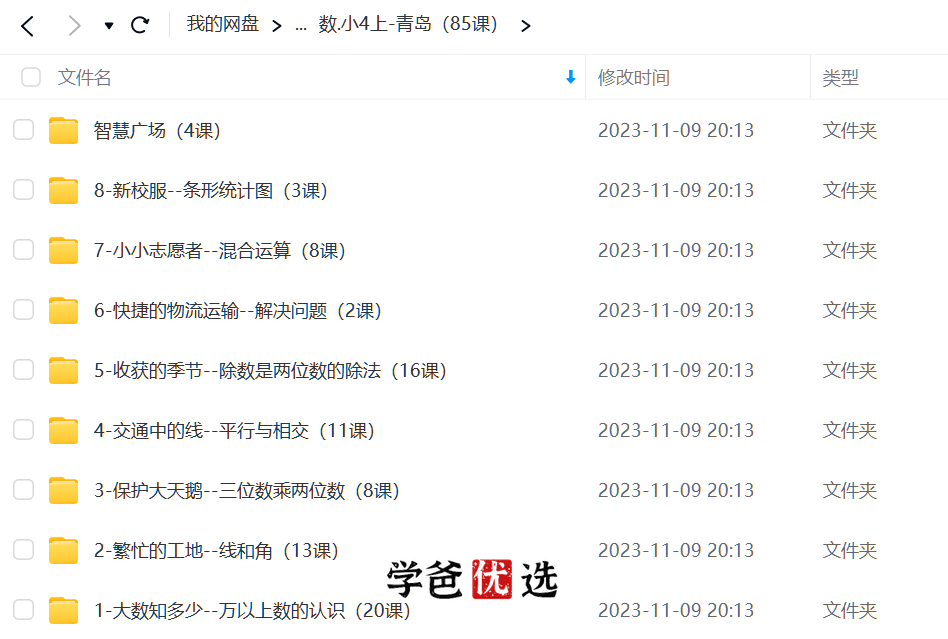Check the box for 3-保护大天鹅 folder
This screenshot has height=639, width=948.
click(x=24, y=490)
